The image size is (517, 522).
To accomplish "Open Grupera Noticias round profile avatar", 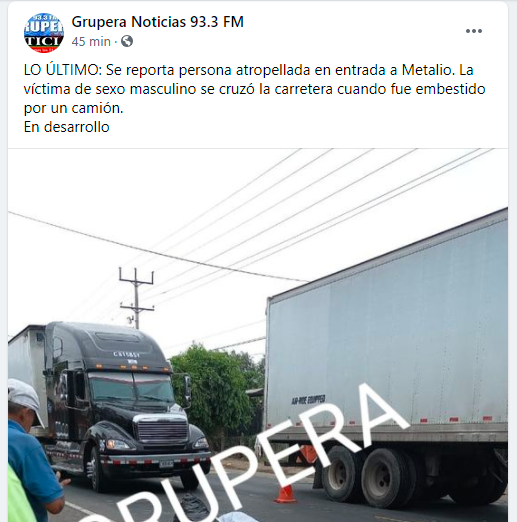I will click(44, 33).
